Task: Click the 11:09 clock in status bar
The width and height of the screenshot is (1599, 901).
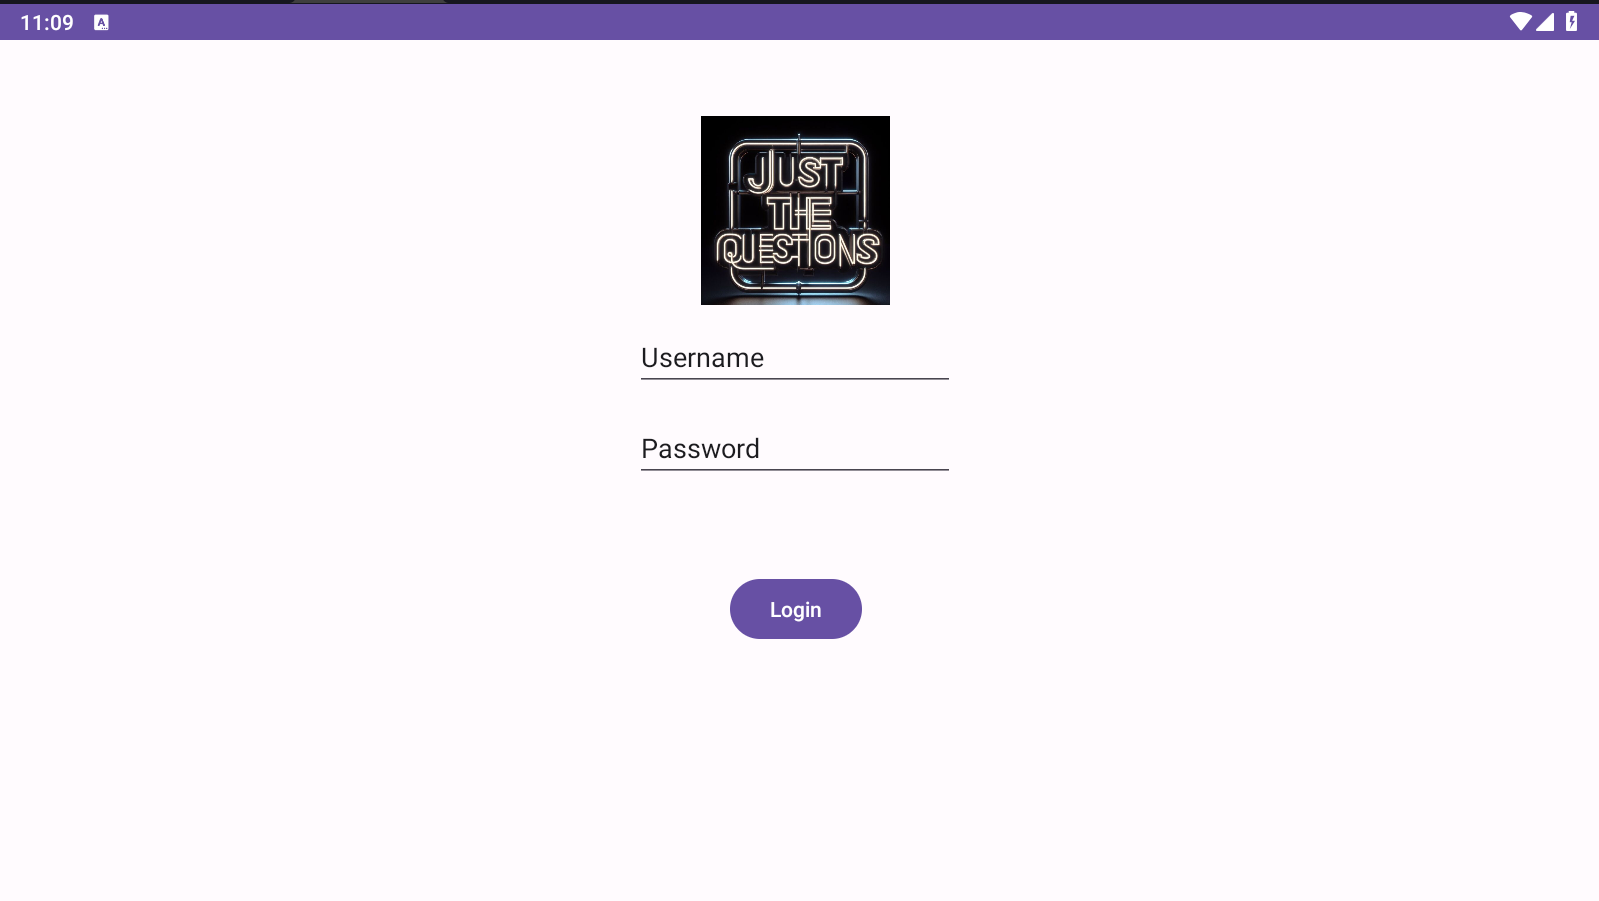Action: [47, 22]
